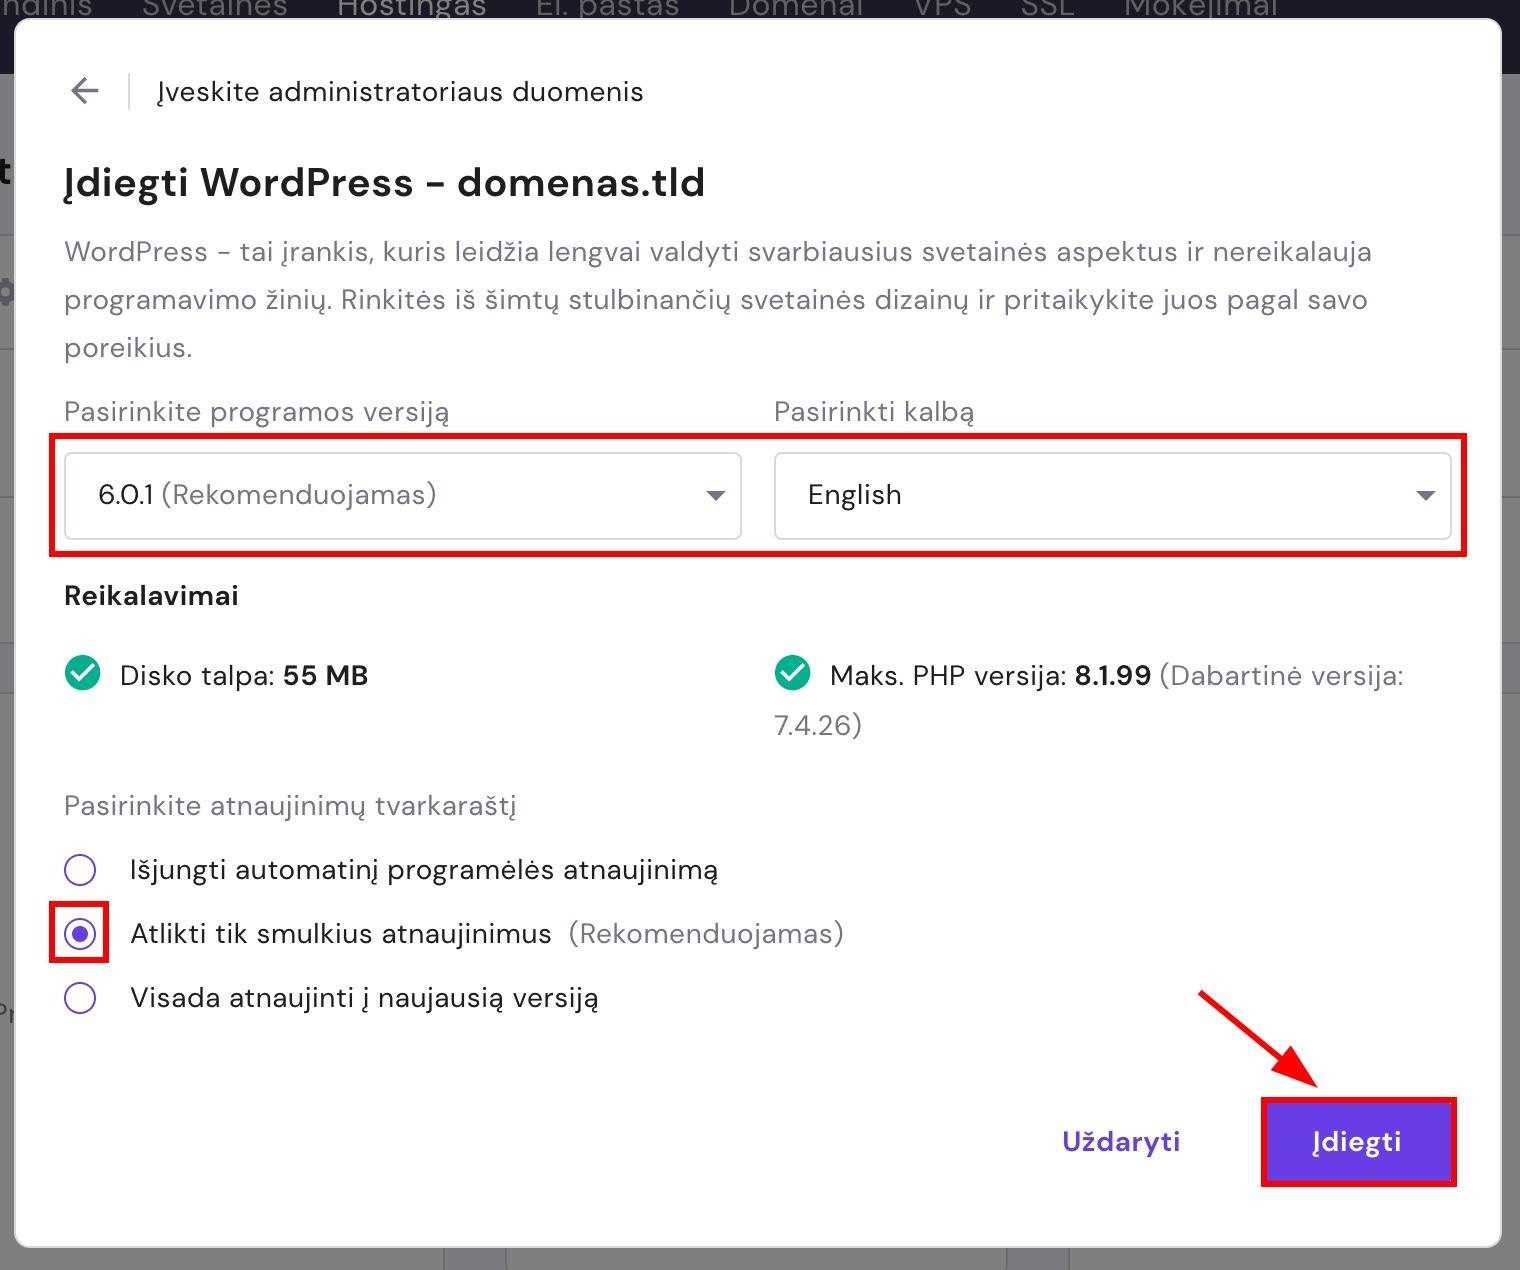
Task: Click the green checkmark beside Maks. PHP versija
Action: click(793, 674)
